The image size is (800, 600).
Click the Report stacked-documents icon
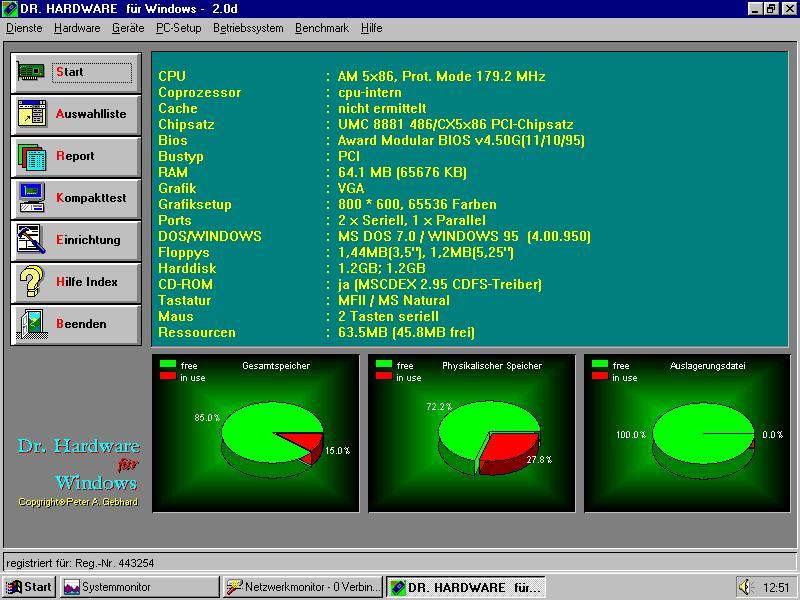point(32,156)
